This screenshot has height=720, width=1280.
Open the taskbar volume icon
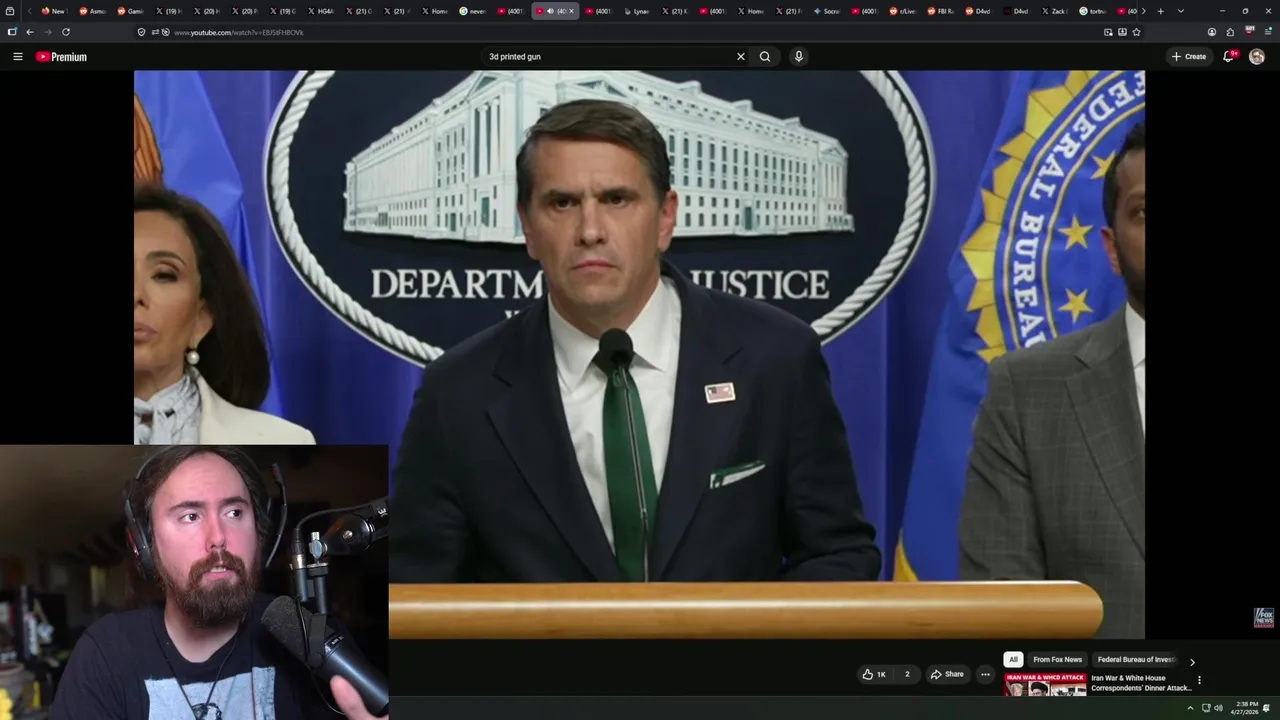(1218, 708)
